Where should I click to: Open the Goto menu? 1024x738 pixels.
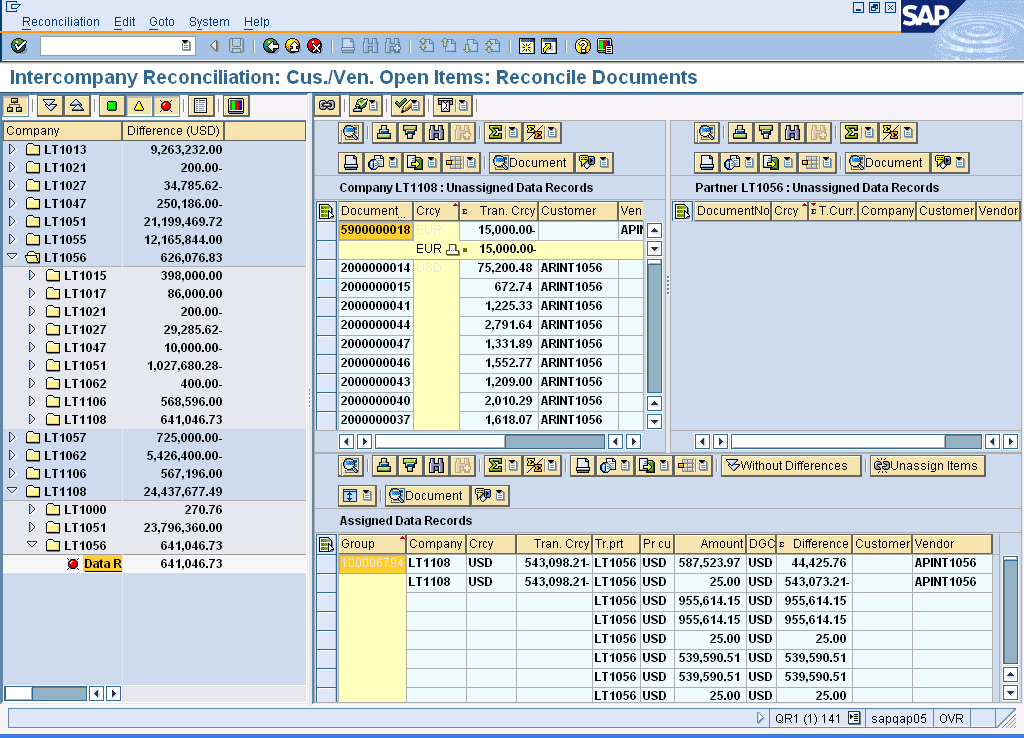(161, 22)
